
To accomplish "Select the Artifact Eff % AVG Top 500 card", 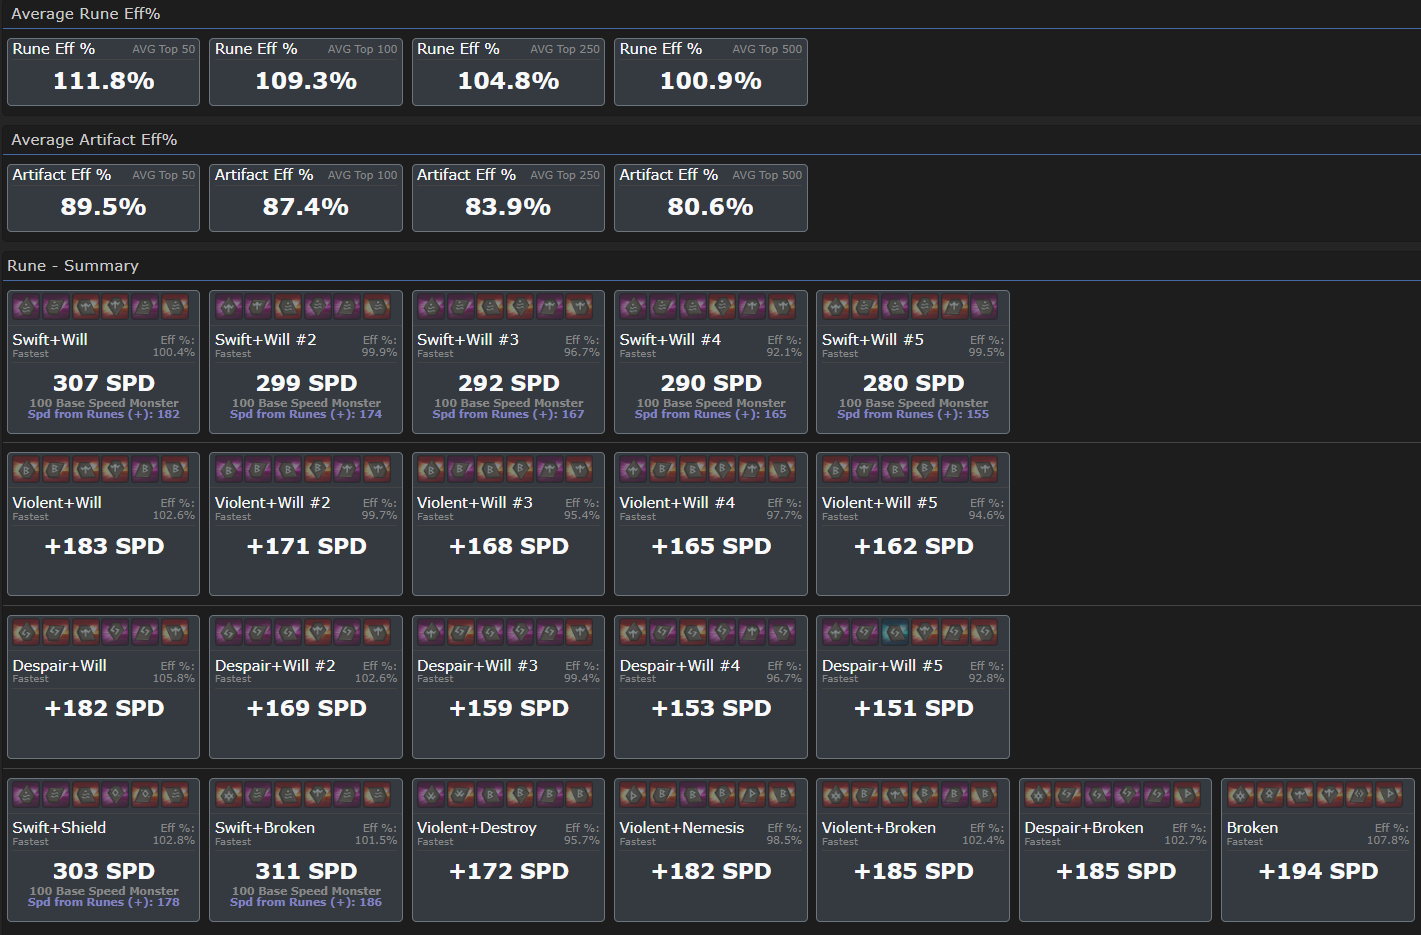I will (711, 198).
